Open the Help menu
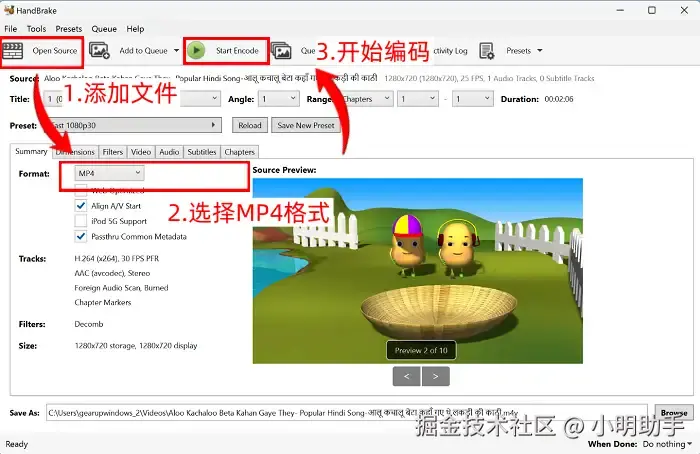The image size is (700, 454). point(135,29)
